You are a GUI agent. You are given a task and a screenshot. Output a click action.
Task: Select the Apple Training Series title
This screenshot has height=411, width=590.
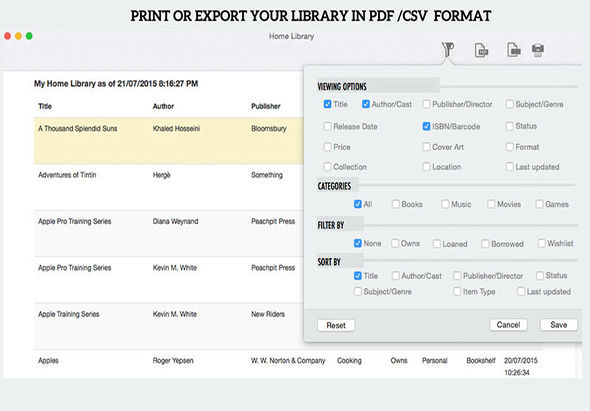pyautogui.click(x=68, y=314)
